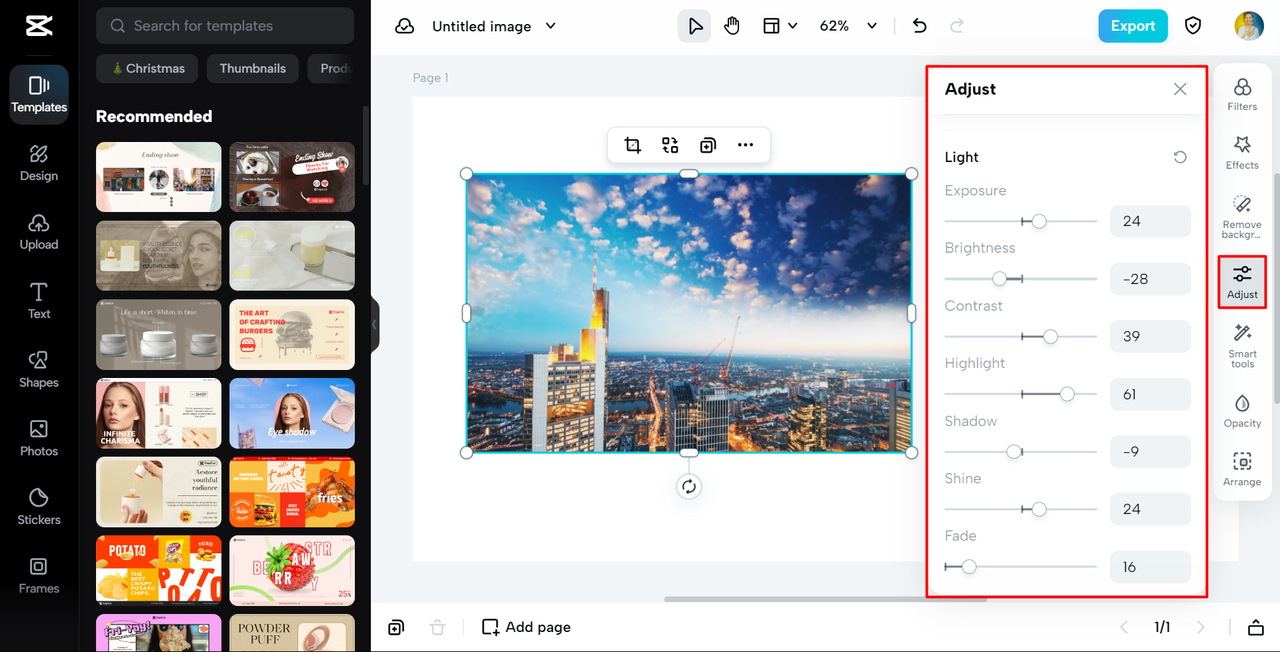Click the Exposure value field showing 24
This screenshot has height=652, width=1280.
pyautogui.click(x=1150, y=221)
